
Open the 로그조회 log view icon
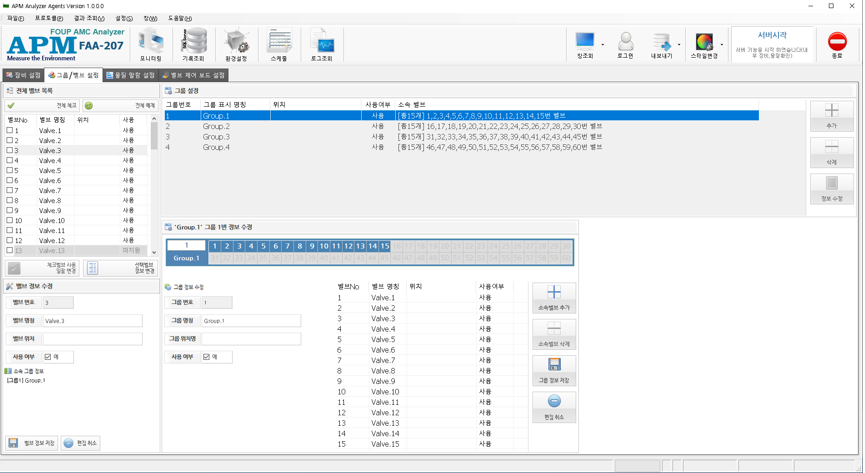click(x=321, y=45)
